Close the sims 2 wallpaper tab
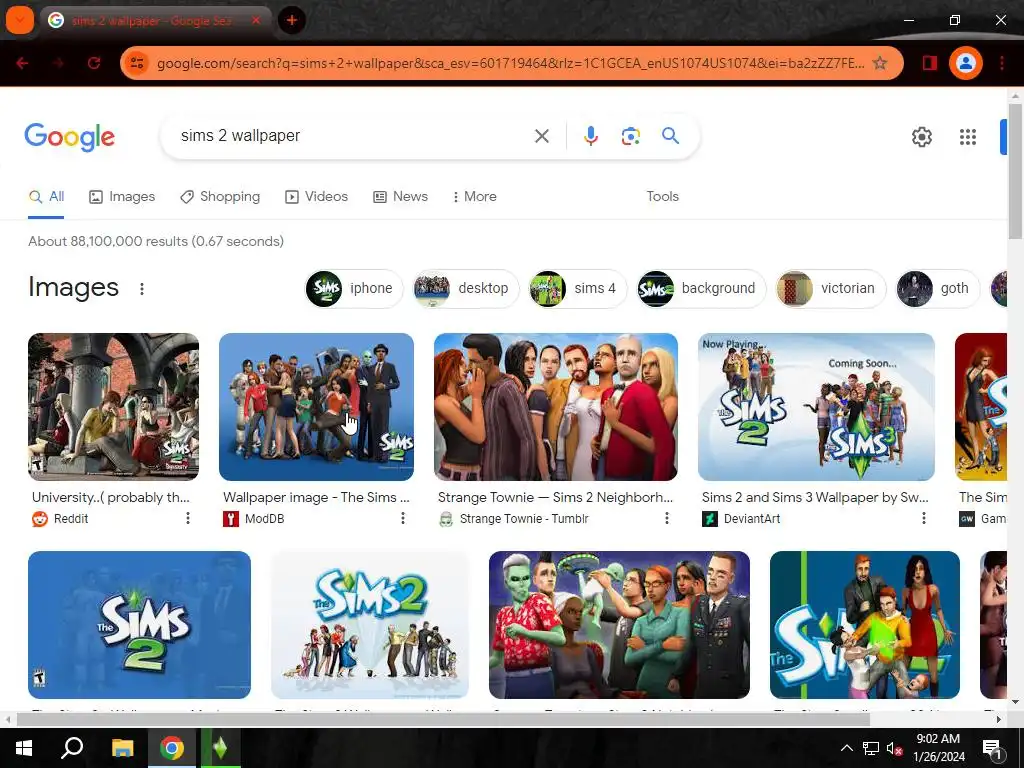The width and height of the screenshot is (1024, 768). (x=256, y=20)
